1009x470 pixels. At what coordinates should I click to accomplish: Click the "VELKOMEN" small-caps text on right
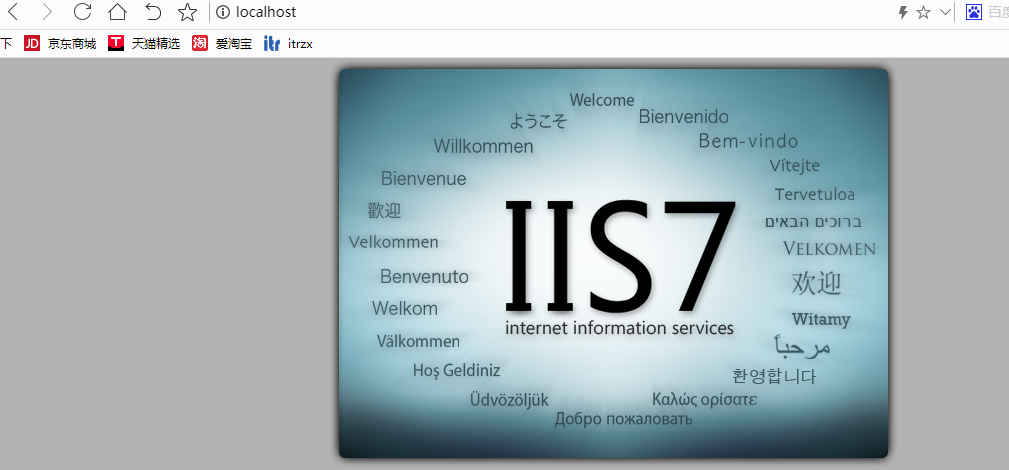coord(829,249)
